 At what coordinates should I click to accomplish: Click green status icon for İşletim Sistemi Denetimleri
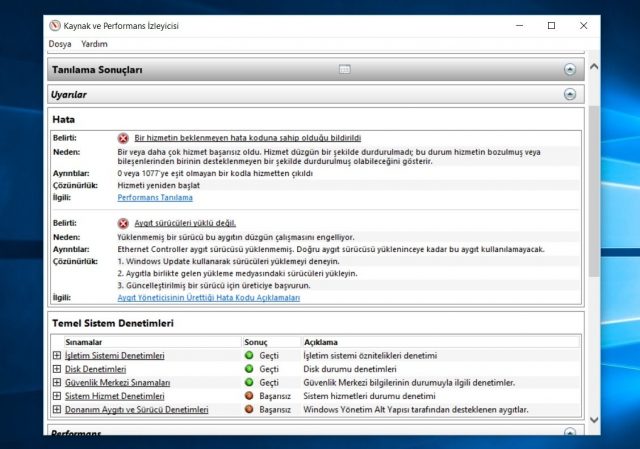(249, 355)
